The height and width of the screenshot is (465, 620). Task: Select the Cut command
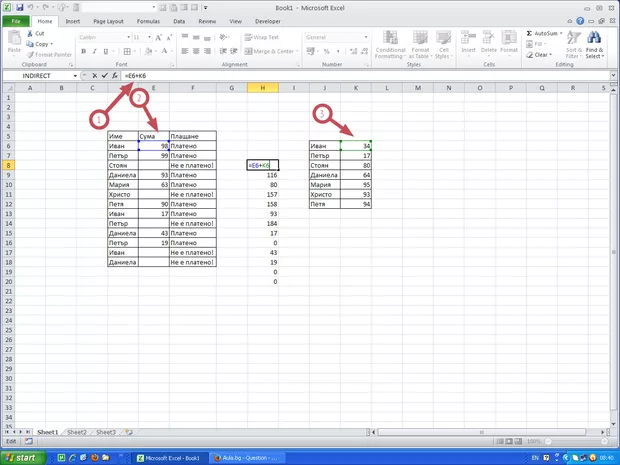tap(39, 33)
